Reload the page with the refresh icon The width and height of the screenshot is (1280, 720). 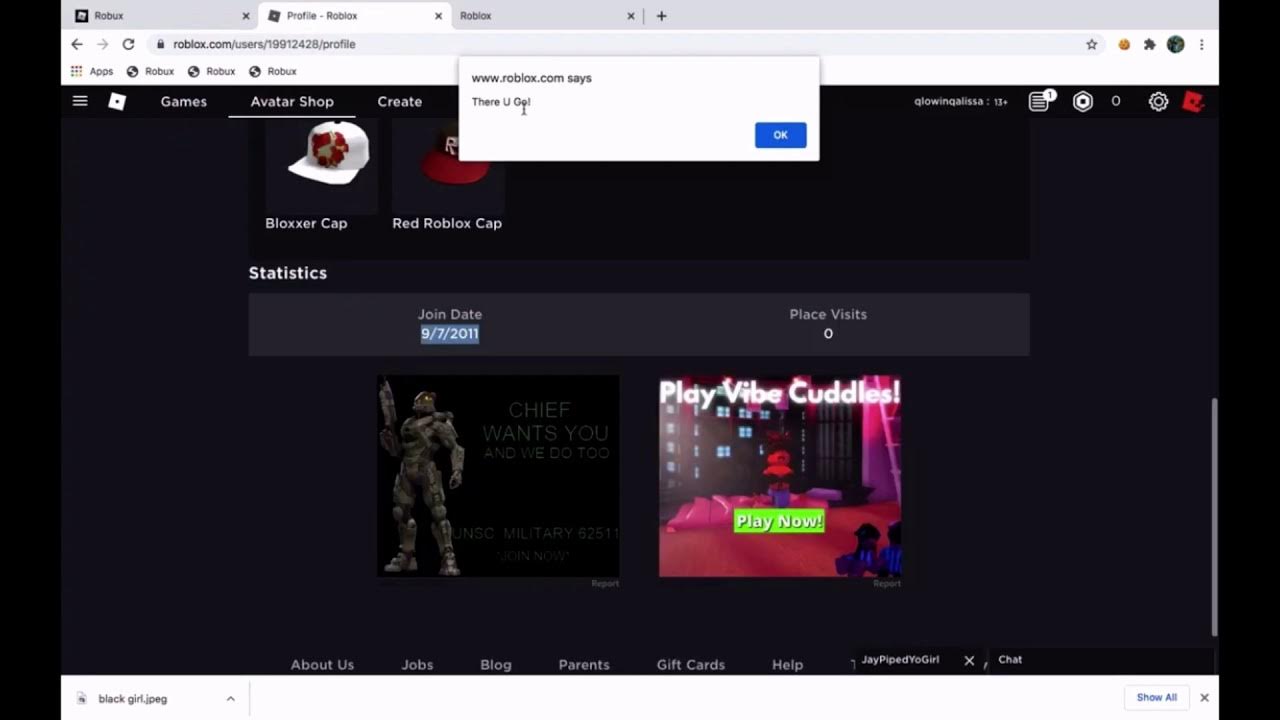128,44
